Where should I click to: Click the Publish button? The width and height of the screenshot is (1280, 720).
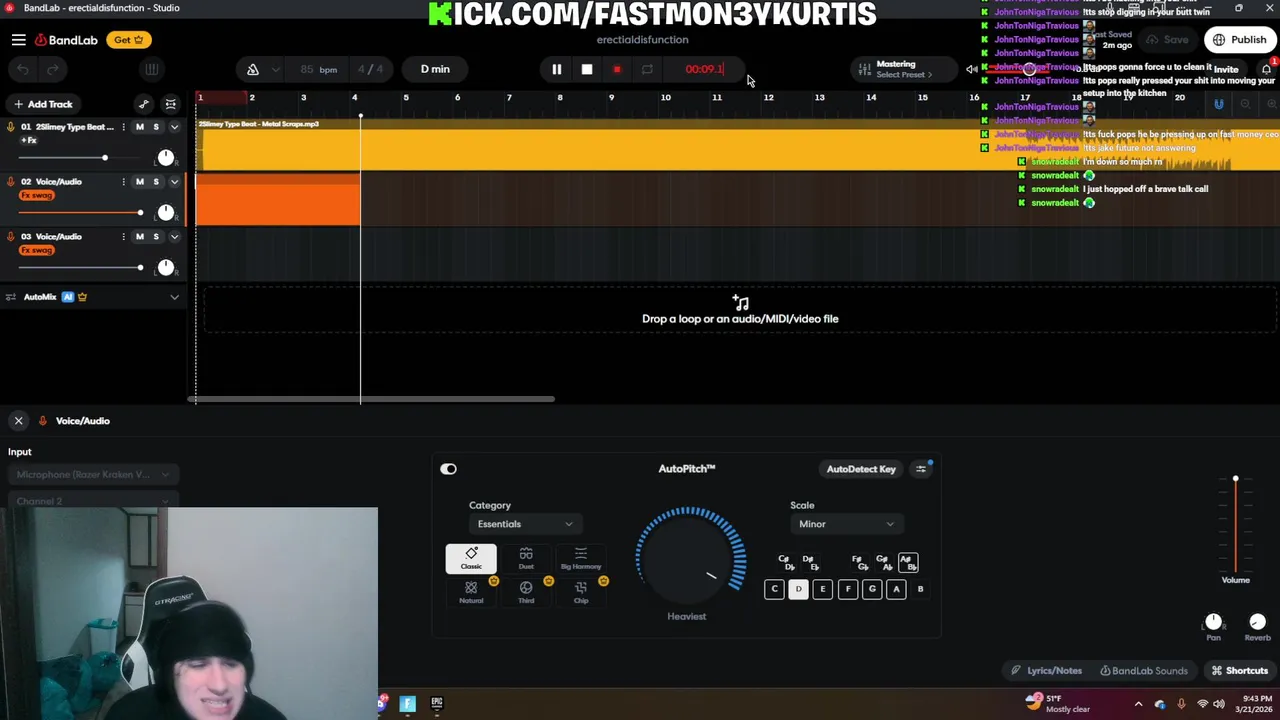1239,40
